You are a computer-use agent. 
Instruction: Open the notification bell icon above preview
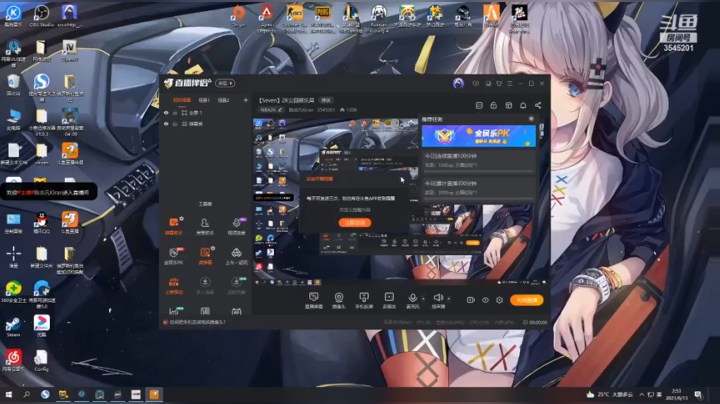523,105
